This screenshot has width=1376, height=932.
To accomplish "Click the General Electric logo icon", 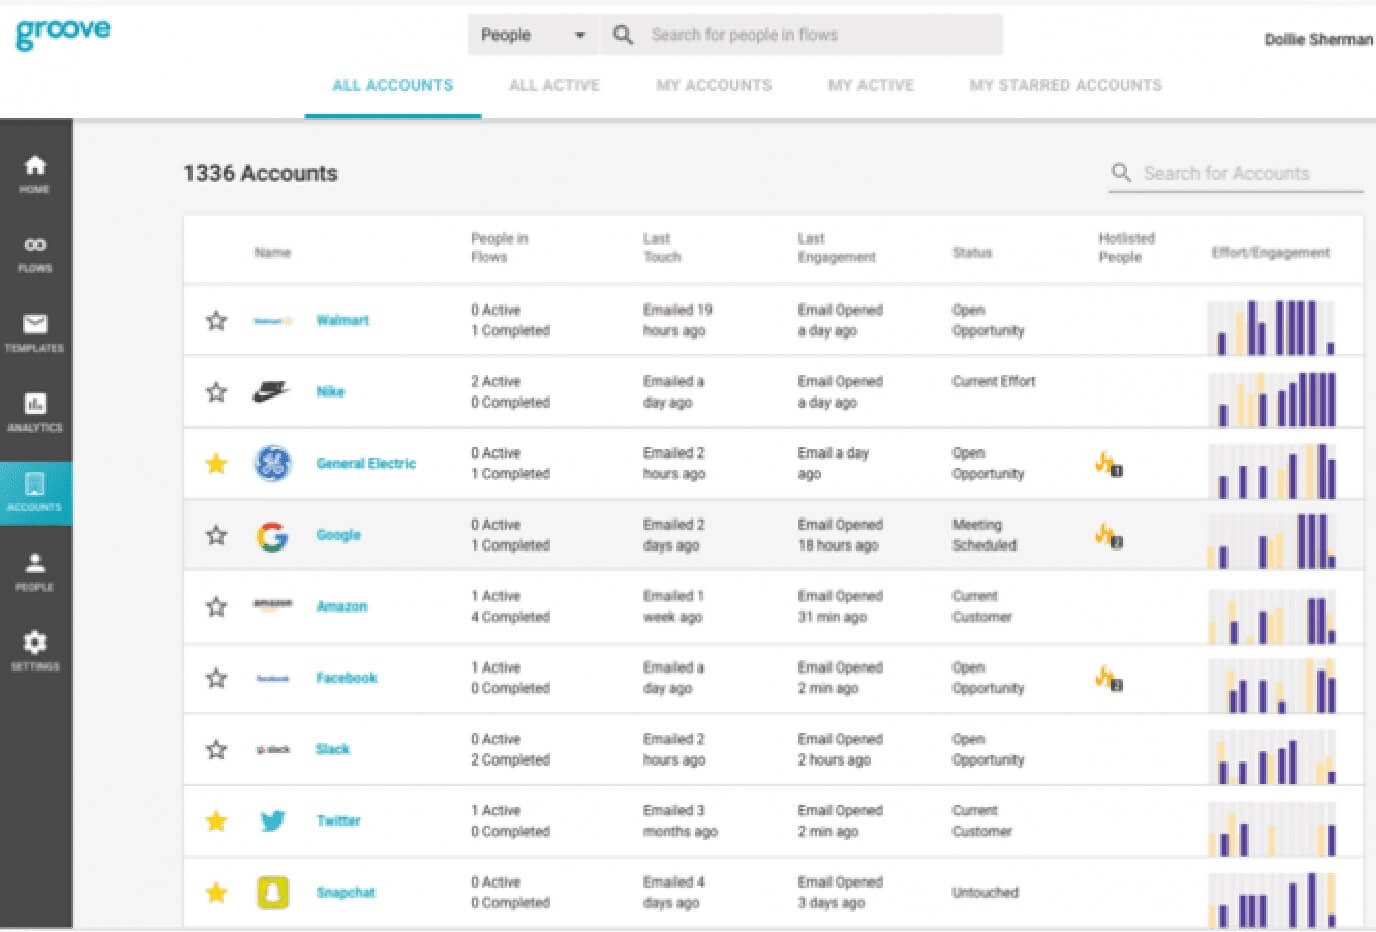I will 273,463.
